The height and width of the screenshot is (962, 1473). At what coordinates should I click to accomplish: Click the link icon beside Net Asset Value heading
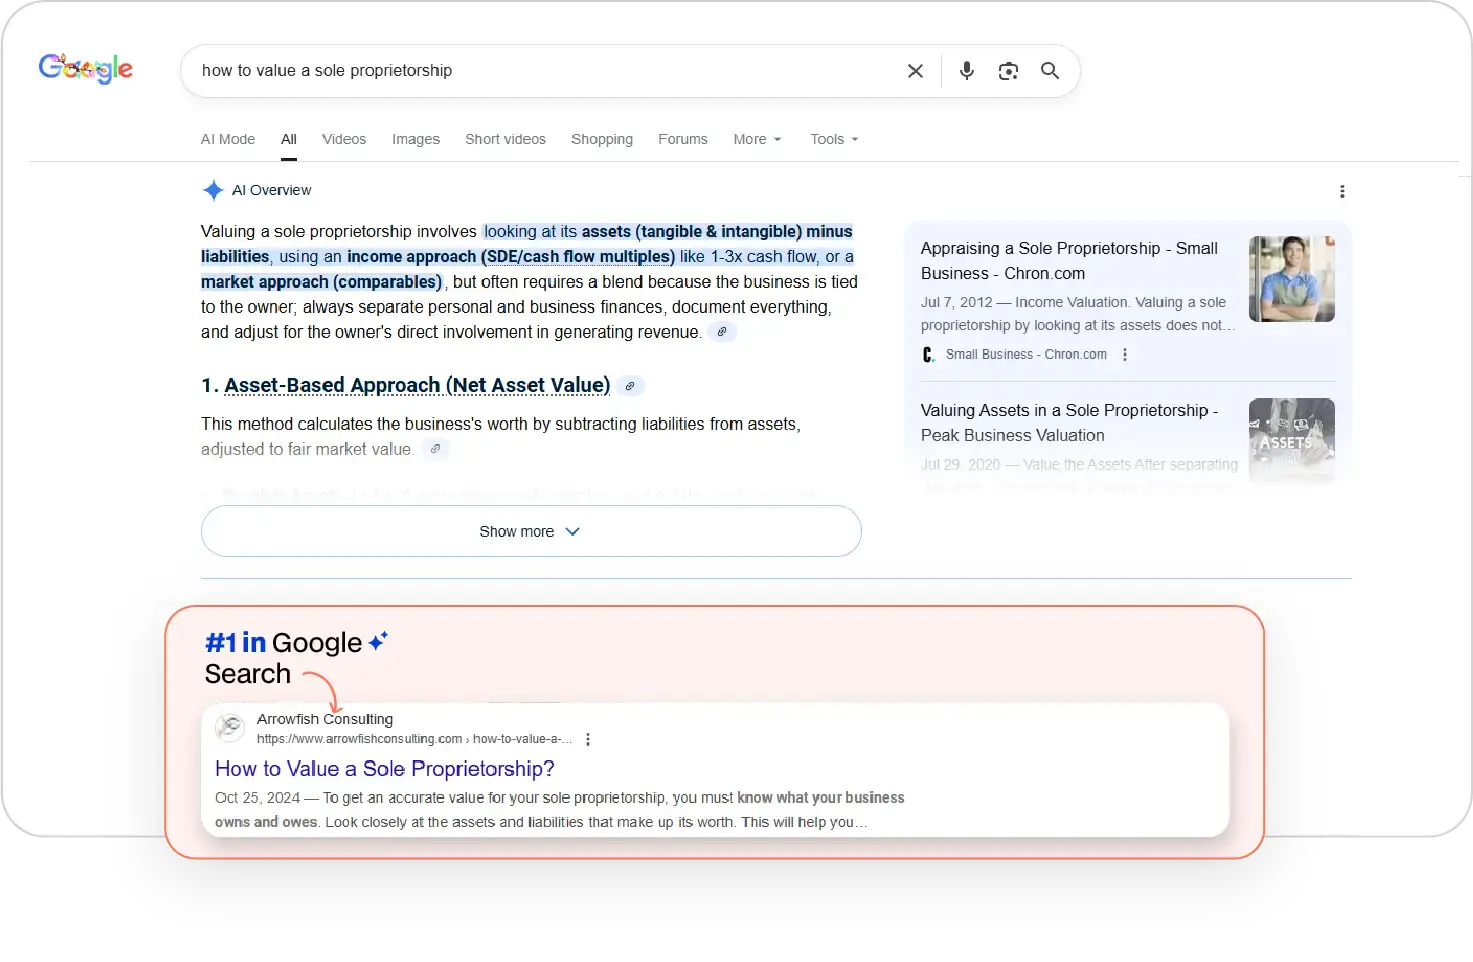tap(630, 385)
